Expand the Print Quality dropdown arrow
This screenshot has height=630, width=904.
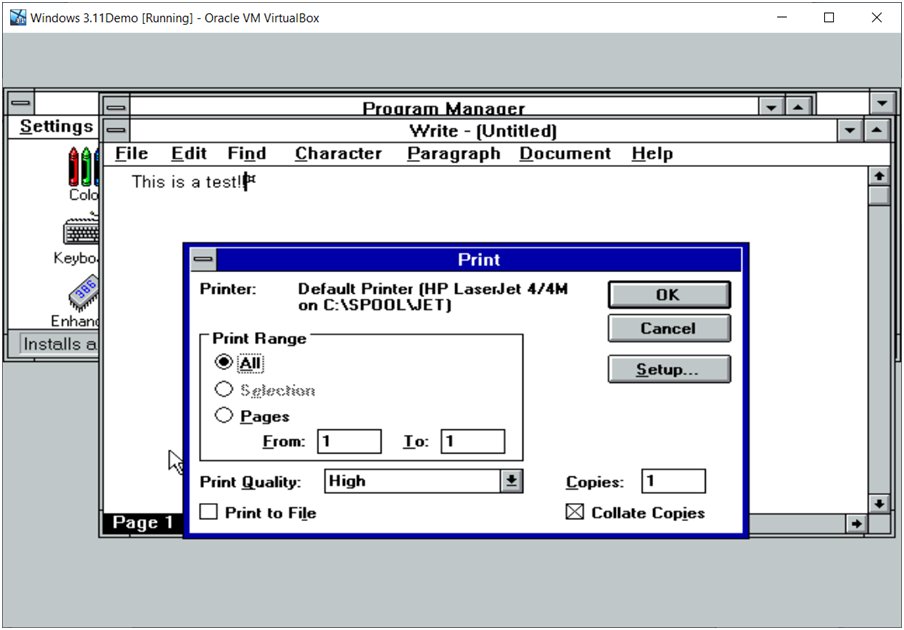[511, 481]
